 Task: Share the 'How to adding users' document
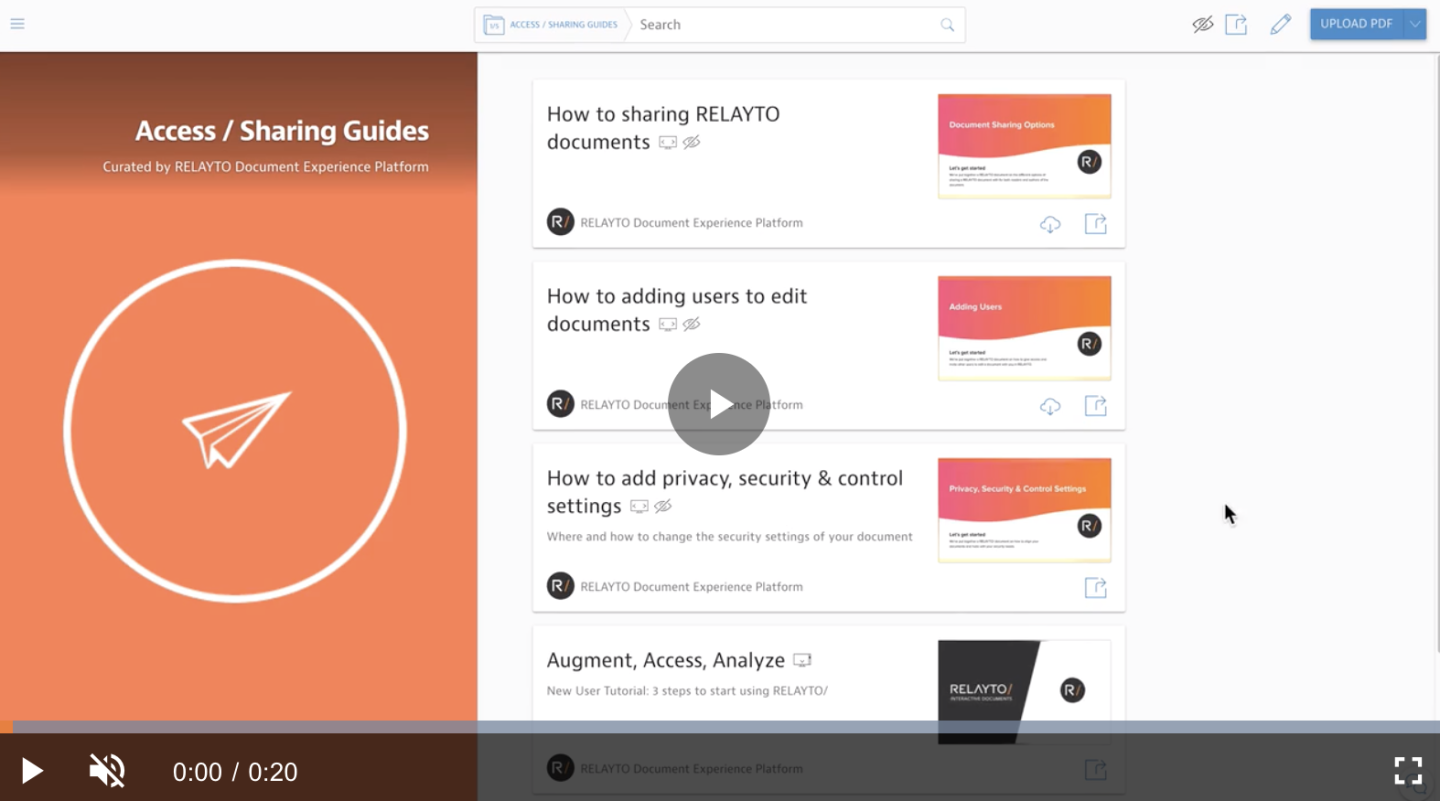(1096, 406)
